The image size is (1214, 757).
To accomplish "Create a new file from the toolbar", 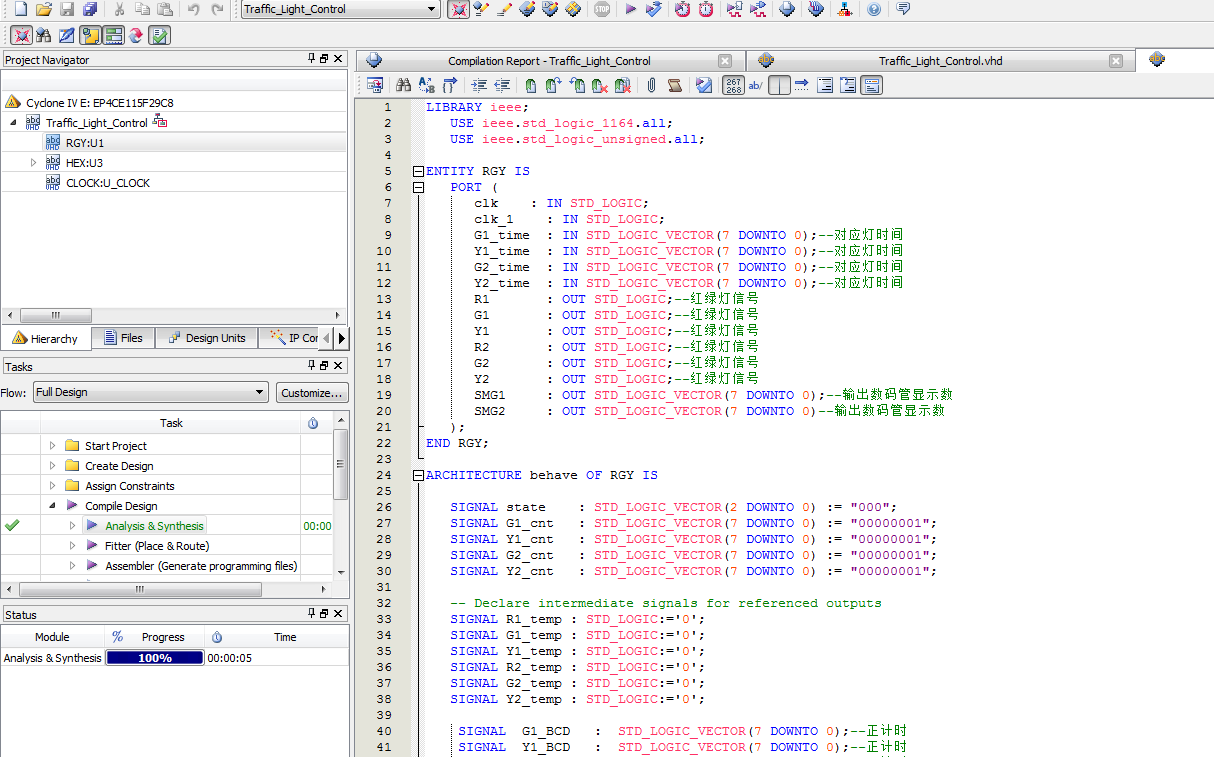I will [x=20, y=9].
